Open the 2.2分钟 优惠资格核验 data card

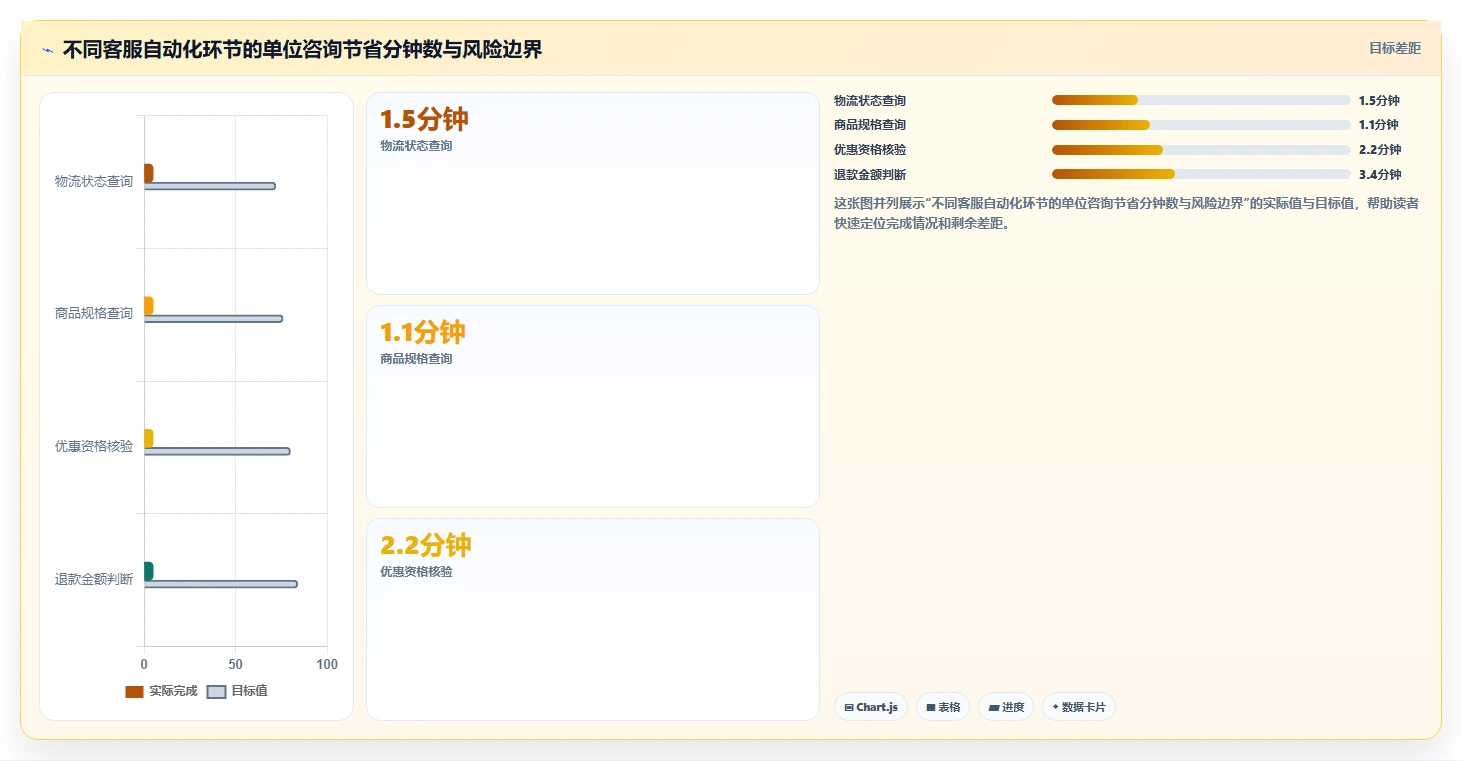click(593, 619)
